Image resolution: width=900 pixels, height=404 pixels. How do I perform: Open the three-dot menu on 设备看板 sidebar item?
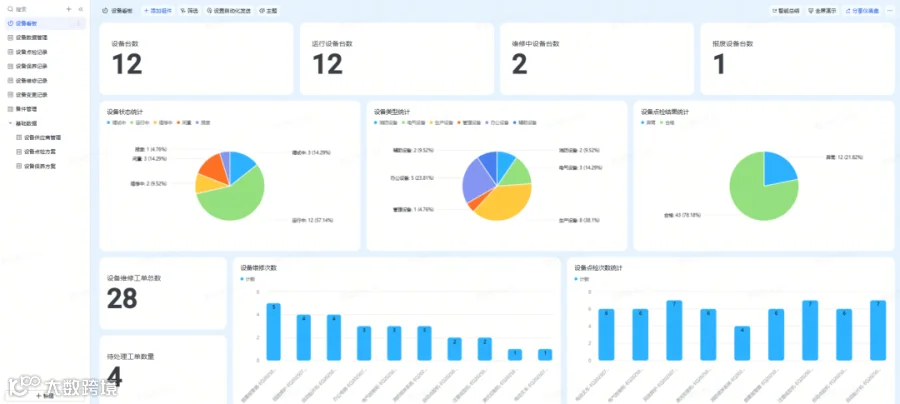[79, 24]
